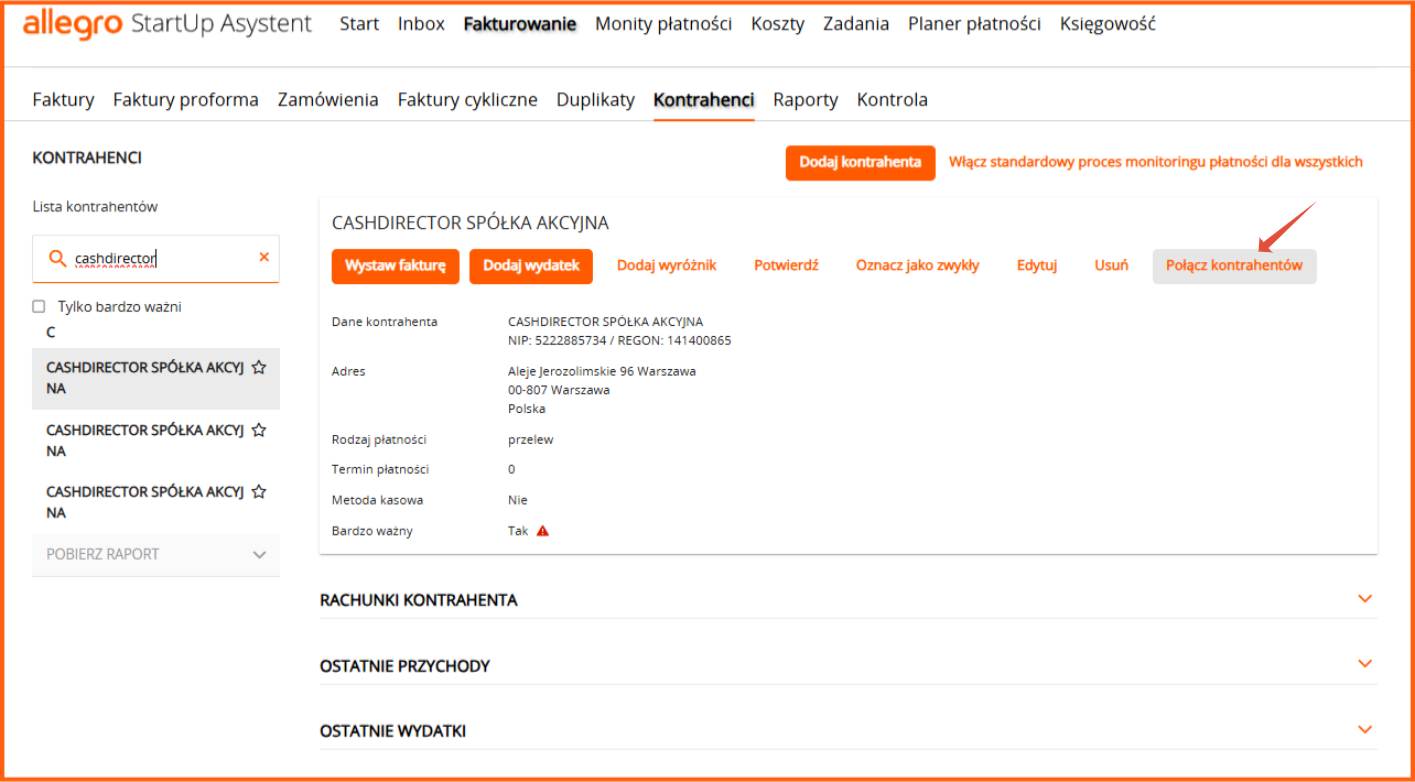
Task: Open the Księgowość menu item
Action: click(x=1108, y=24)
